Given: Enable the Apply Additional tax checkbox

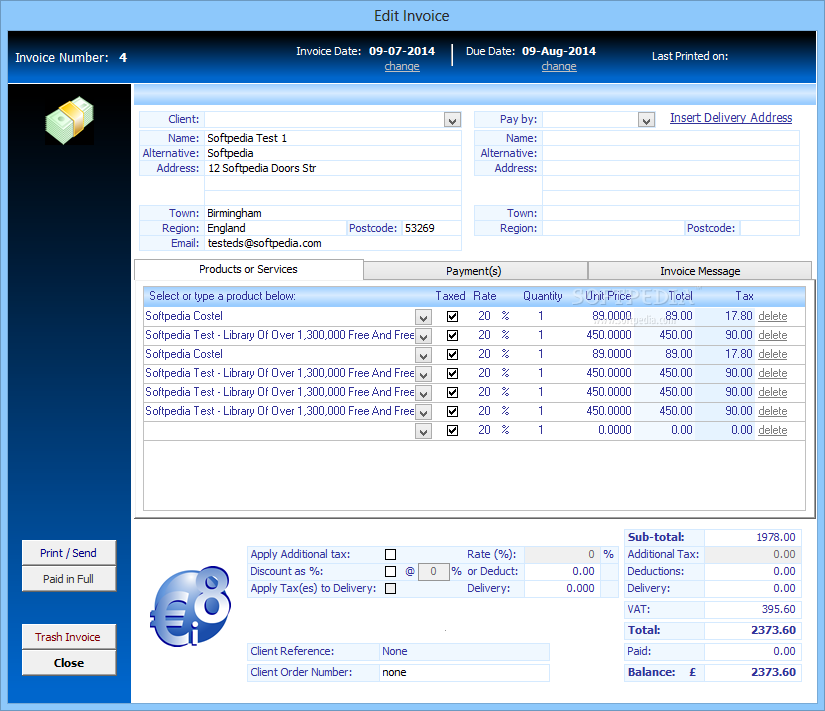Looking at the screenshot, I should 390,554.
